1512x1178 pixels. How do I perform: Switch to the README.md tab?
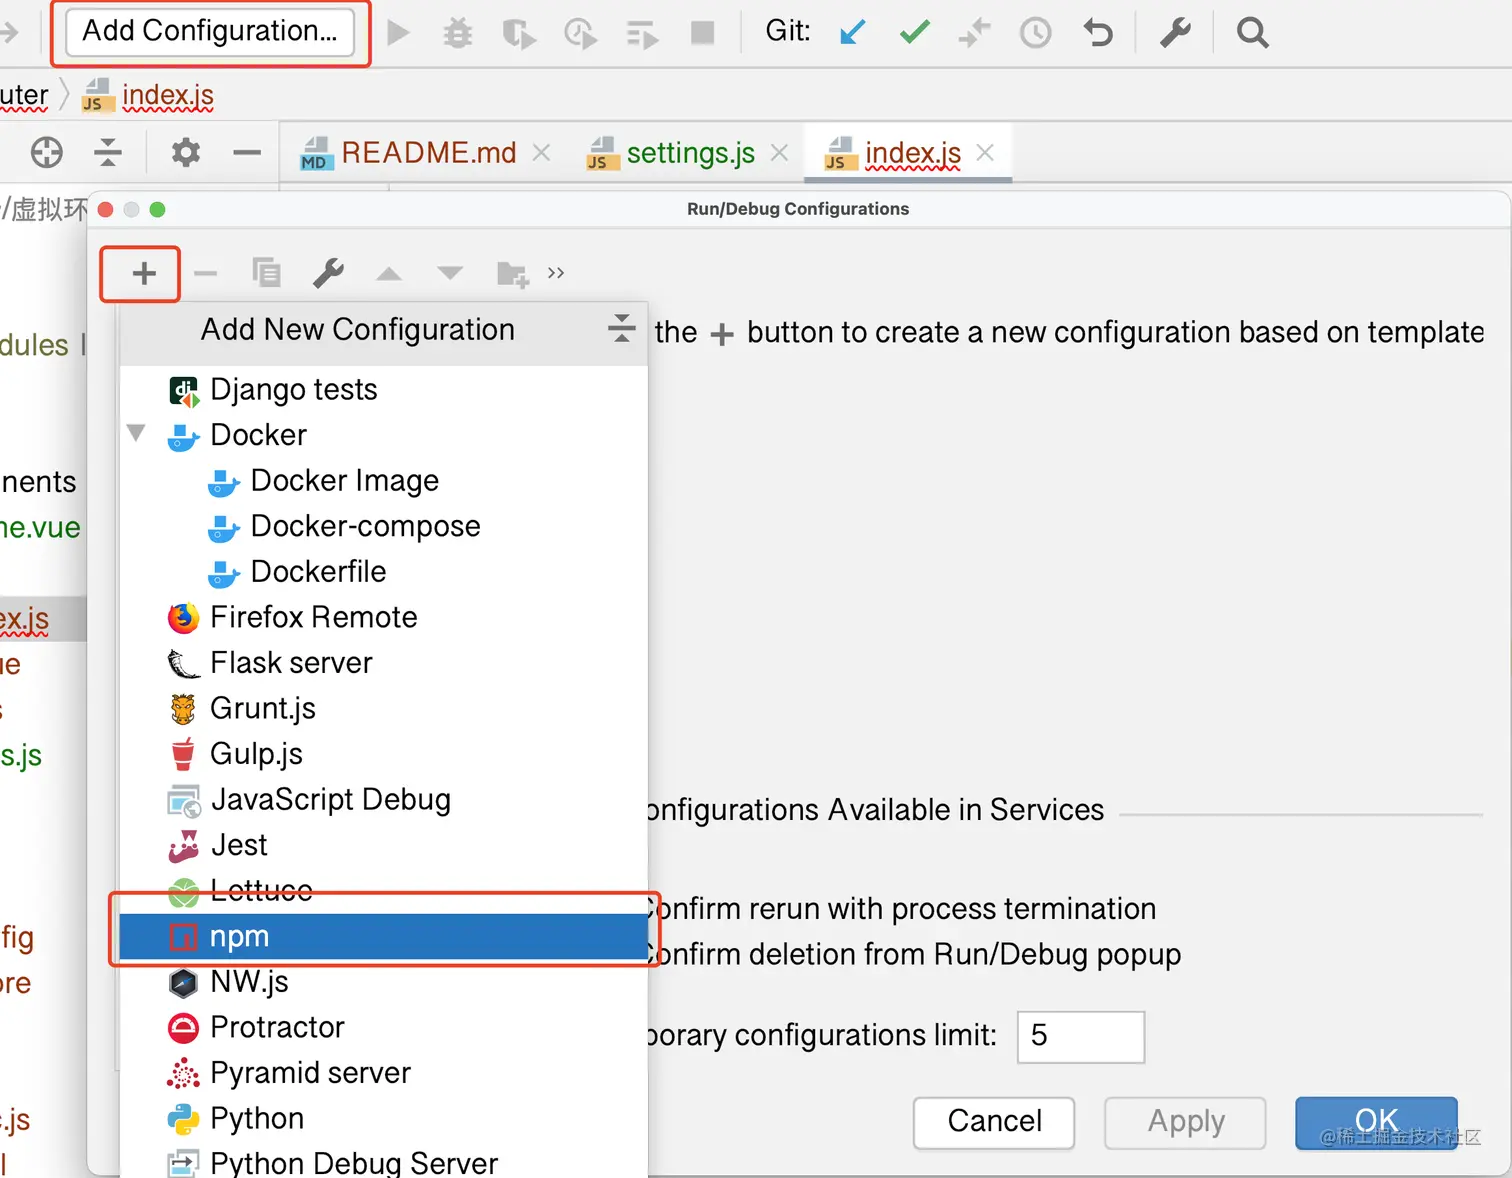tap(429, 153)
